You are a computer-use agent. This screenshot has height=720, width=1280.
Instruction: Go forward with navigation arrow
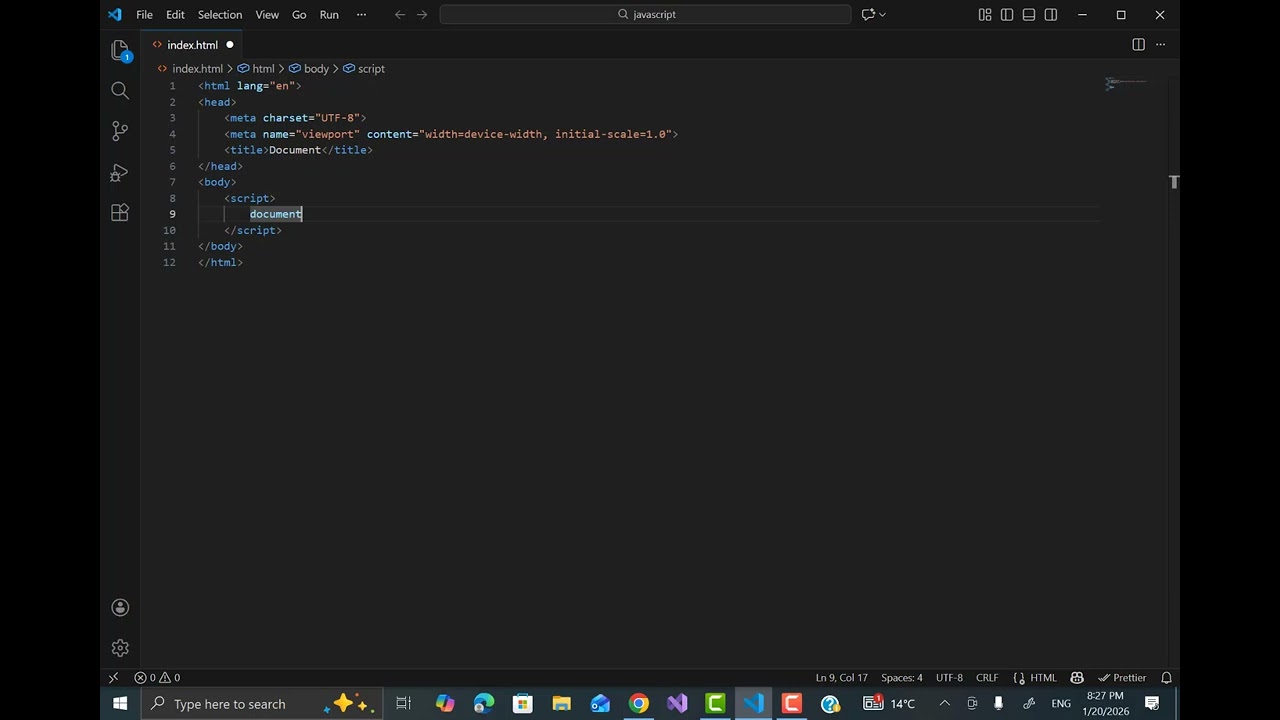pyautogui.click(x=422, y=15)
